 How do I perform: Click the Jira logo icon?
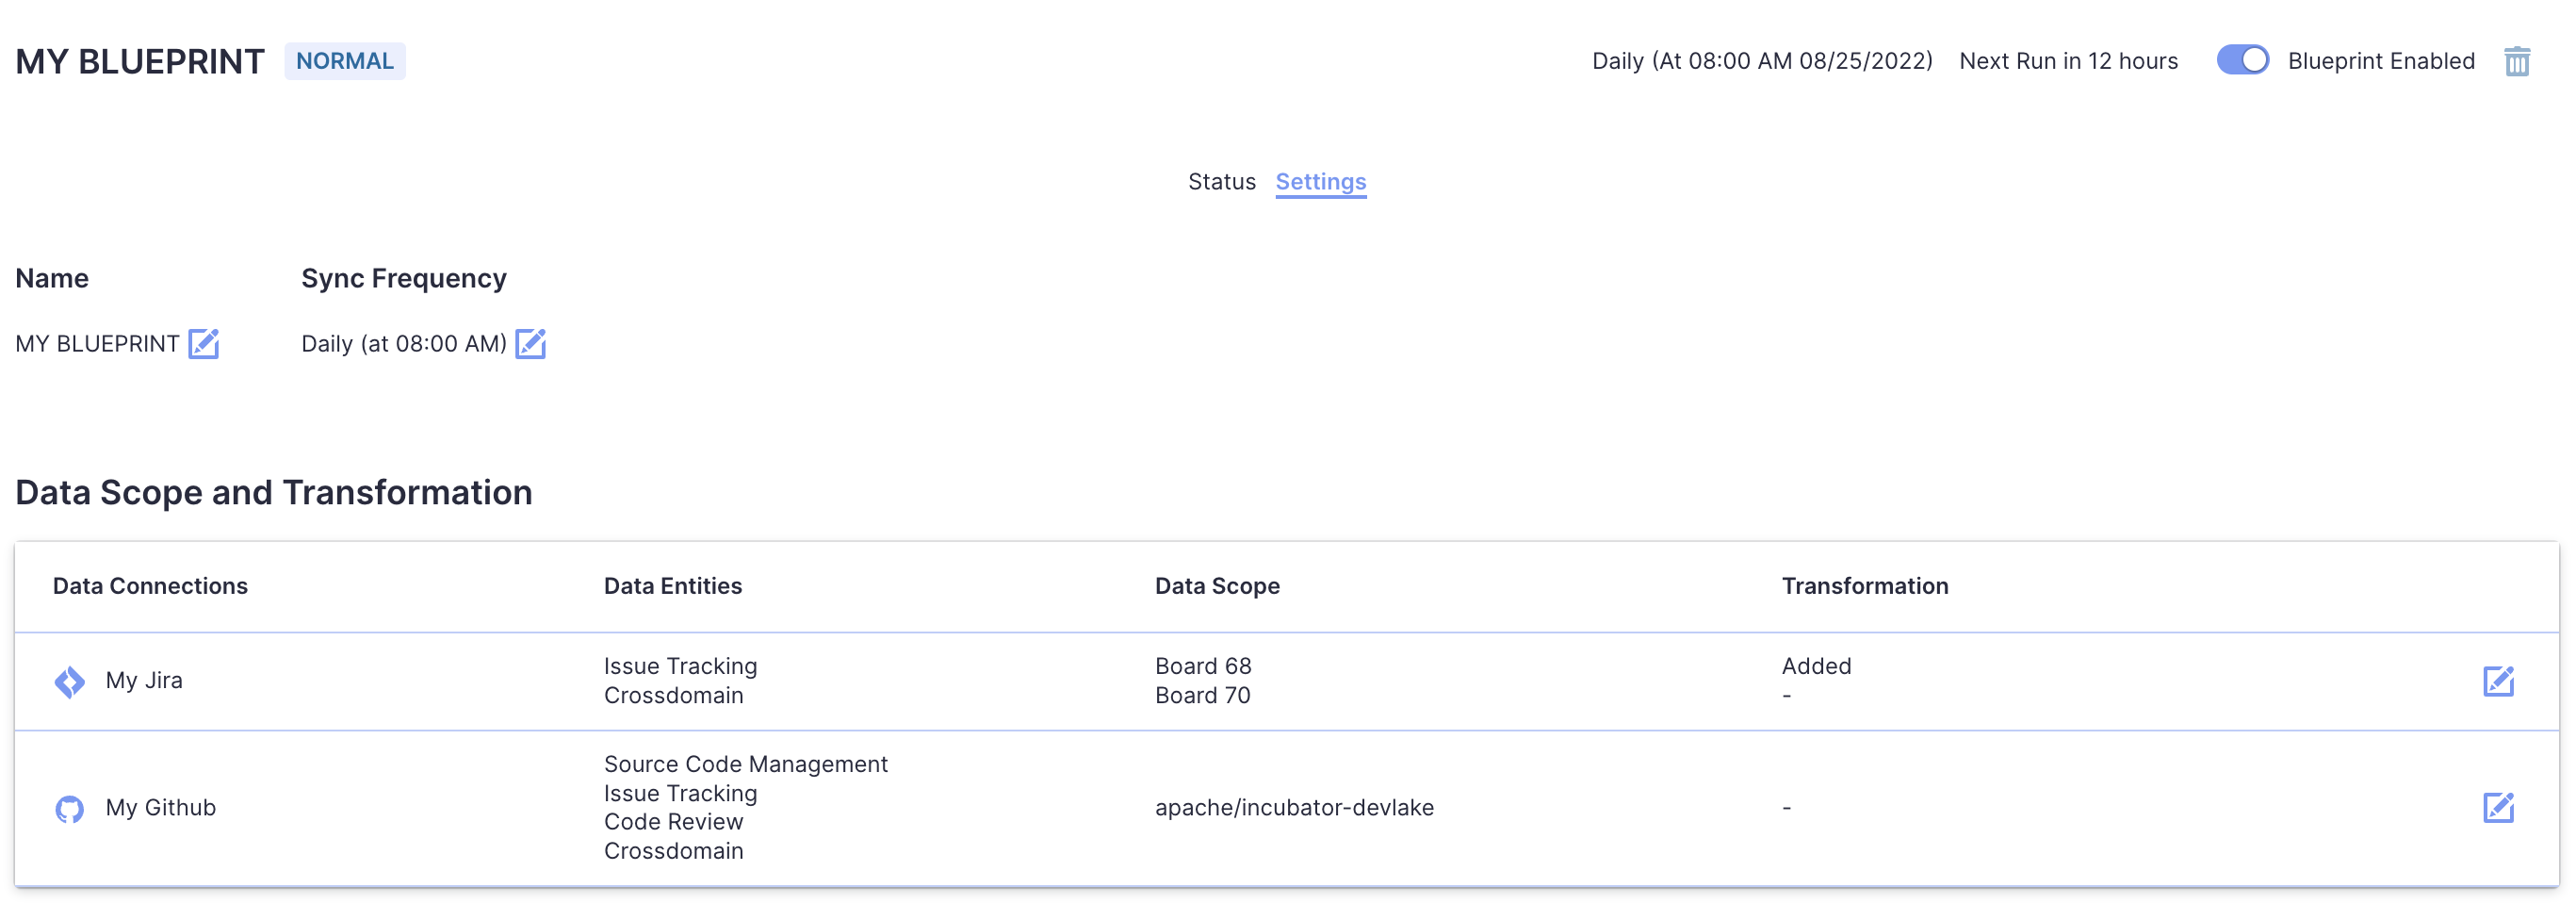[x=69, y=682]
